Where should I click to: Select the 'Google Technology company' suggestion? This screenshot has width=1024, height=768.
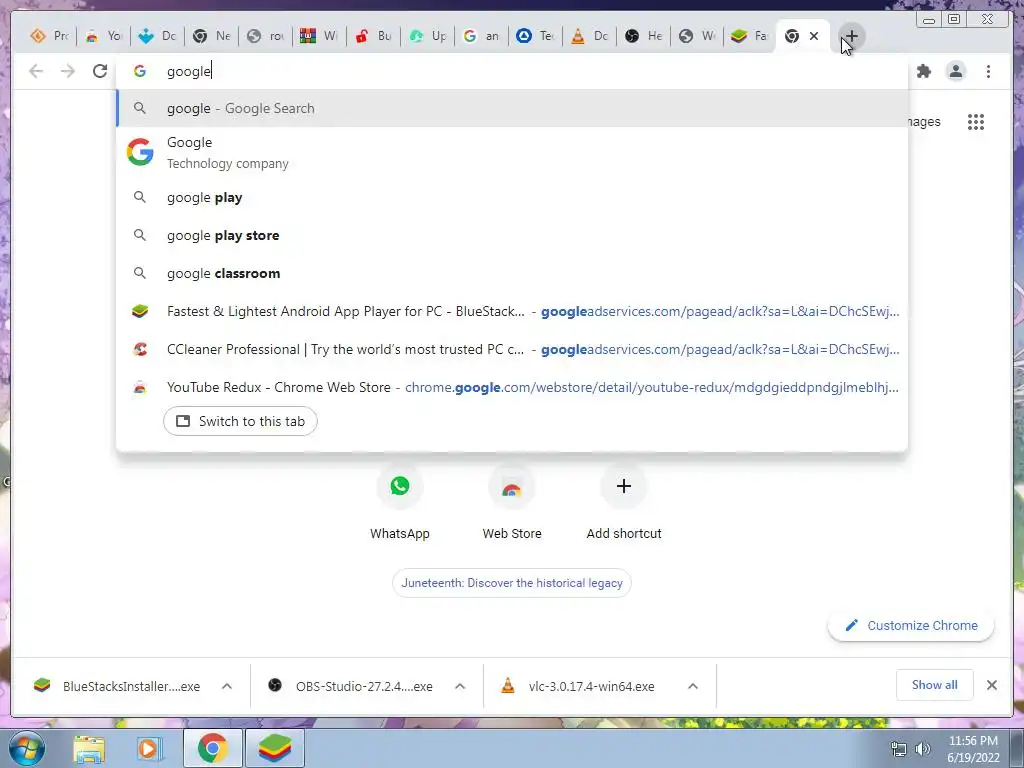click(512, 152)
